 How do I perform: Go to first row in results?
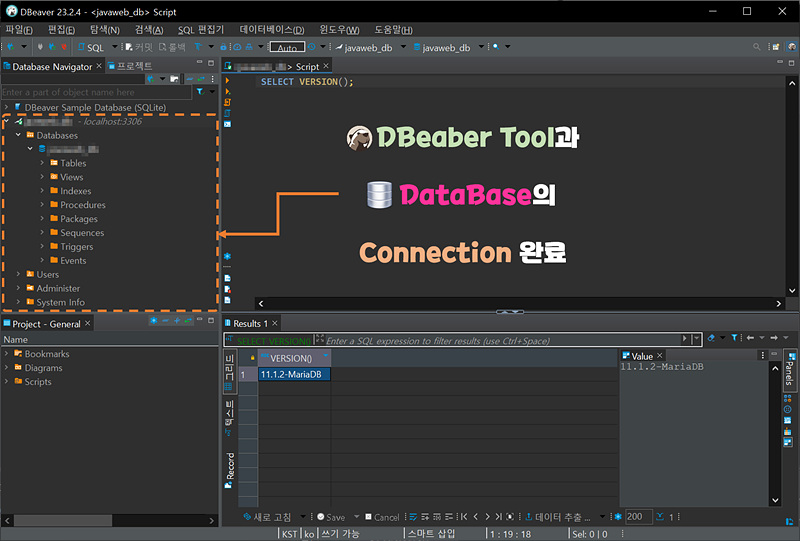coord(463,517)
